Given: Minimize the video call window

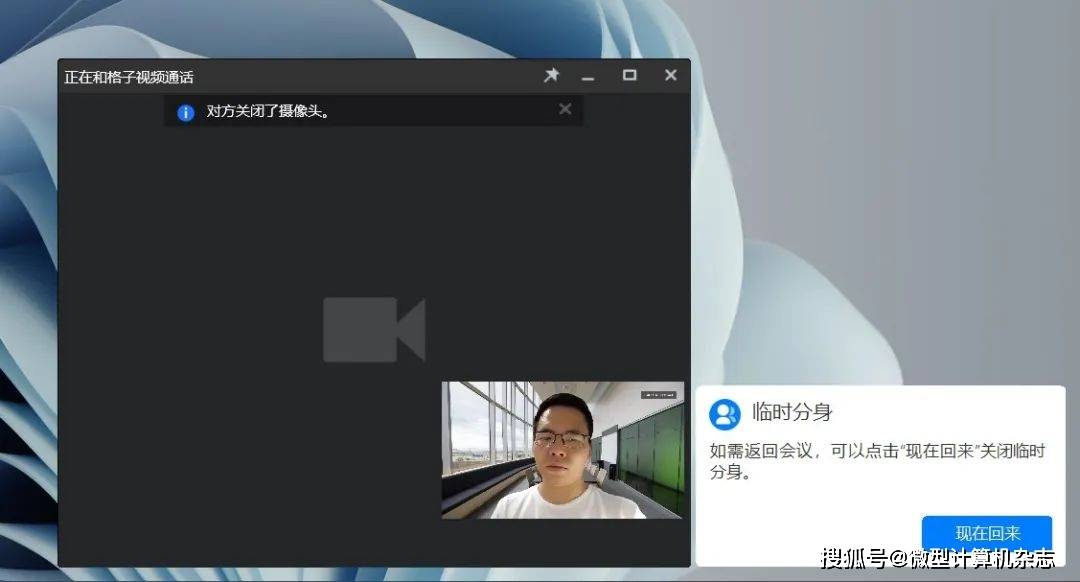Looking at the screenshot, I should (588, 78).
